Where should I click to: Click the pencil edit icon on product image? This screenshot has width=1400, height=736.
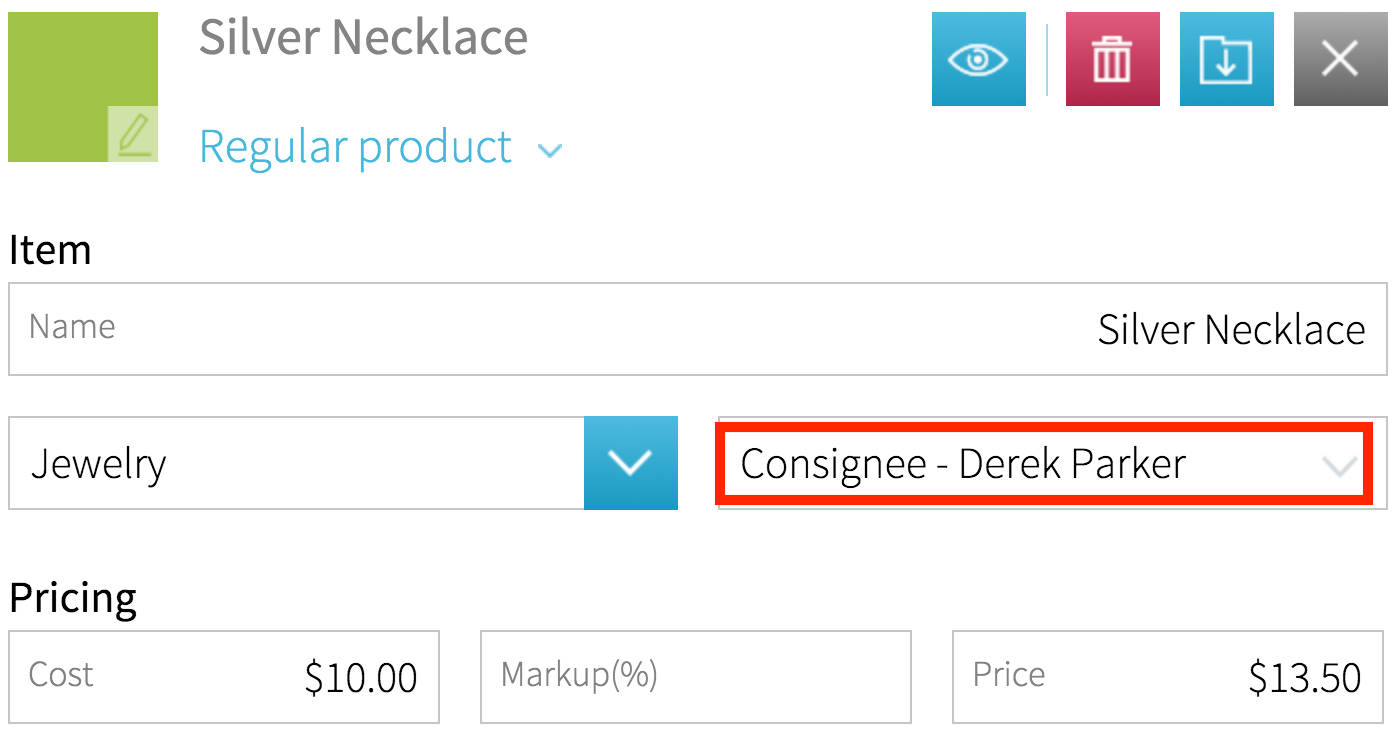(133, 134)
